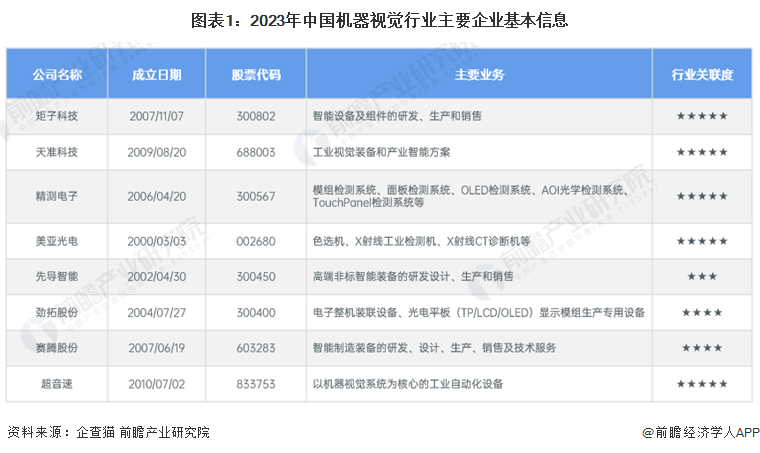Select stock code 603283

pyautogui.click(x=256, y=348)
